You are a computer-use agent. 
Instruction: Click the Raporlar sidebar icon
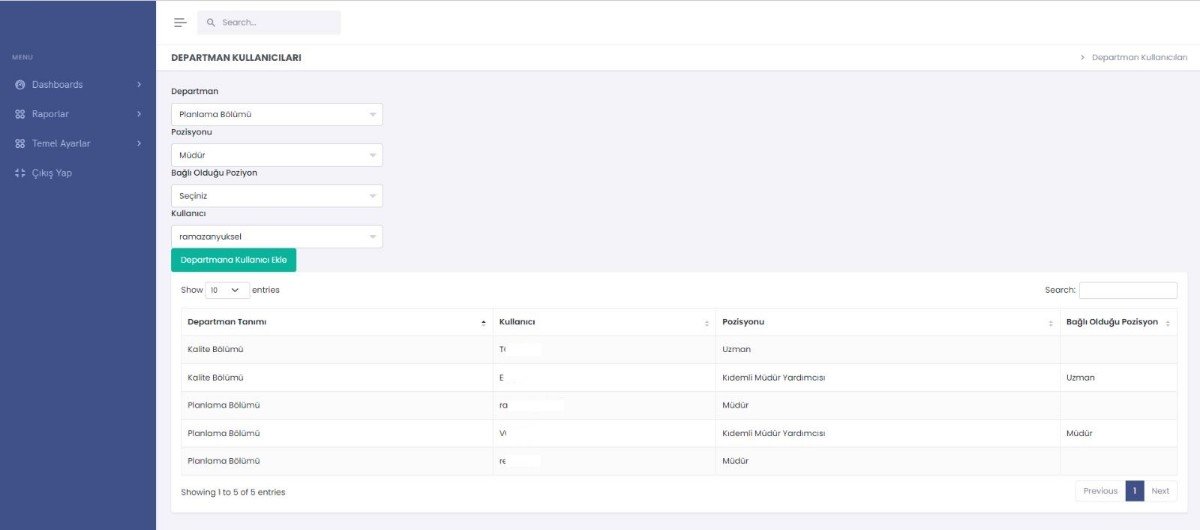point(20,114)
